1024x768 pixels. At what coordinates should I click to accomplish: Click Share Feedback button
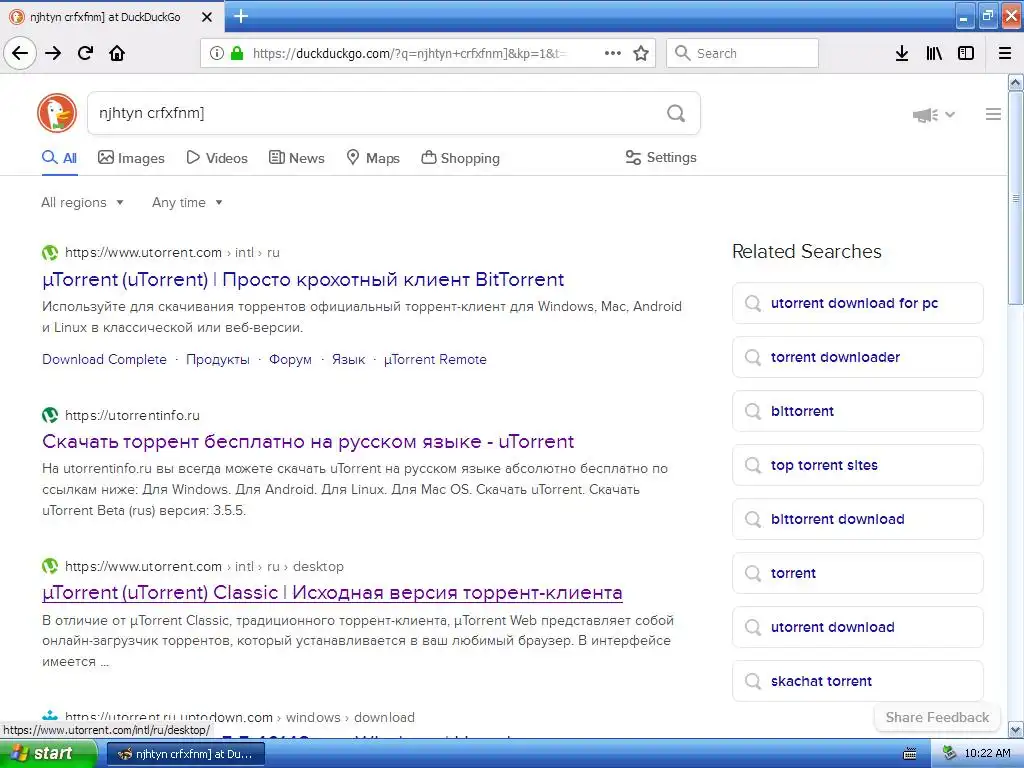tap(937, 717)
